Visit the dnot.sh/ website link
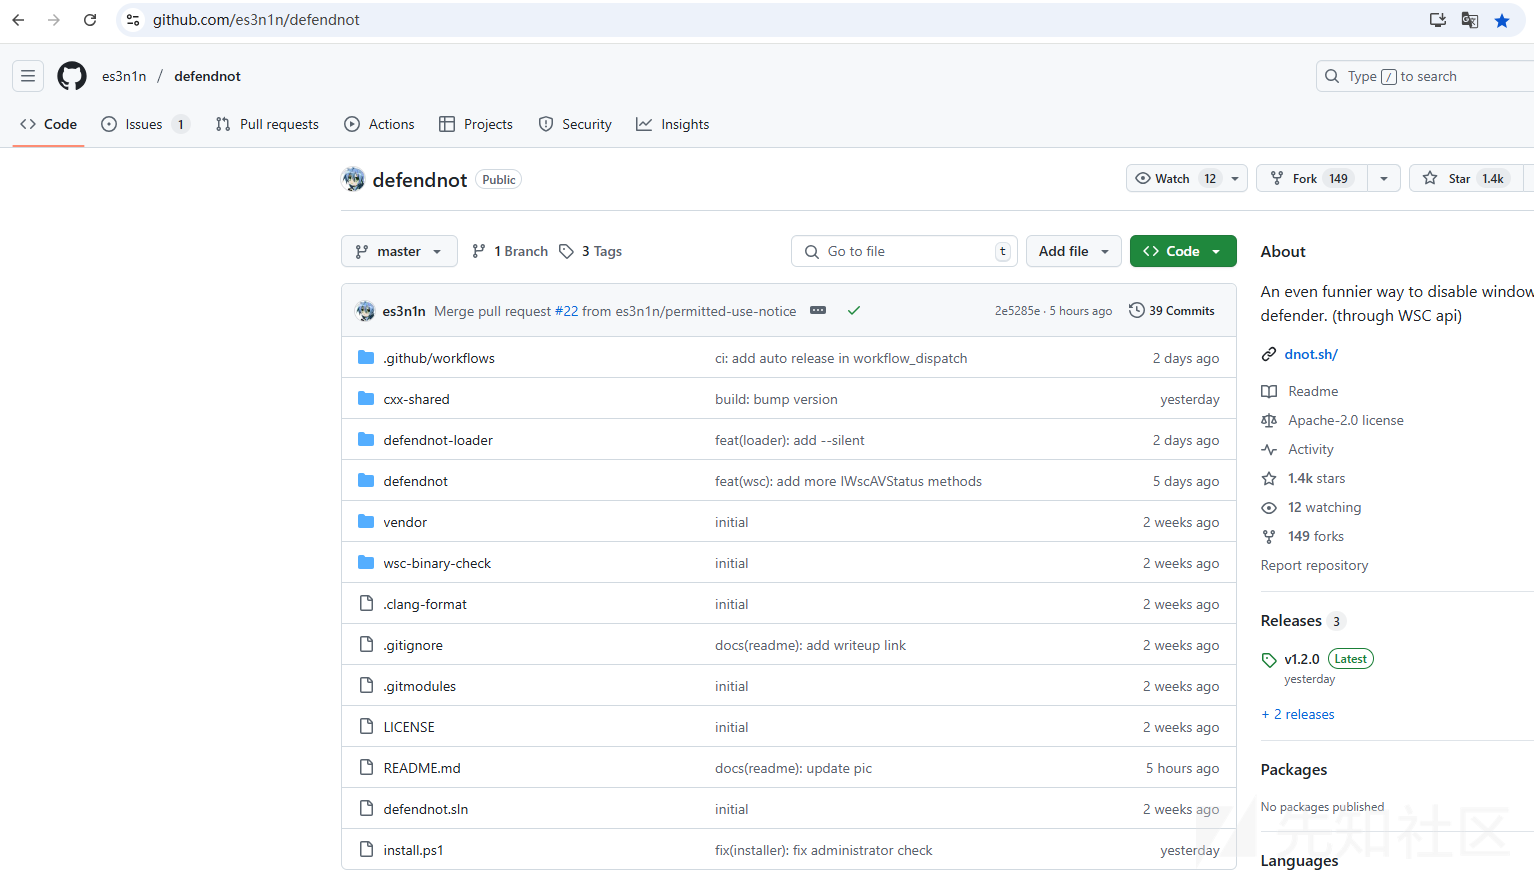The height and width of the screenshot is (875, 1534). (1311, 354)
